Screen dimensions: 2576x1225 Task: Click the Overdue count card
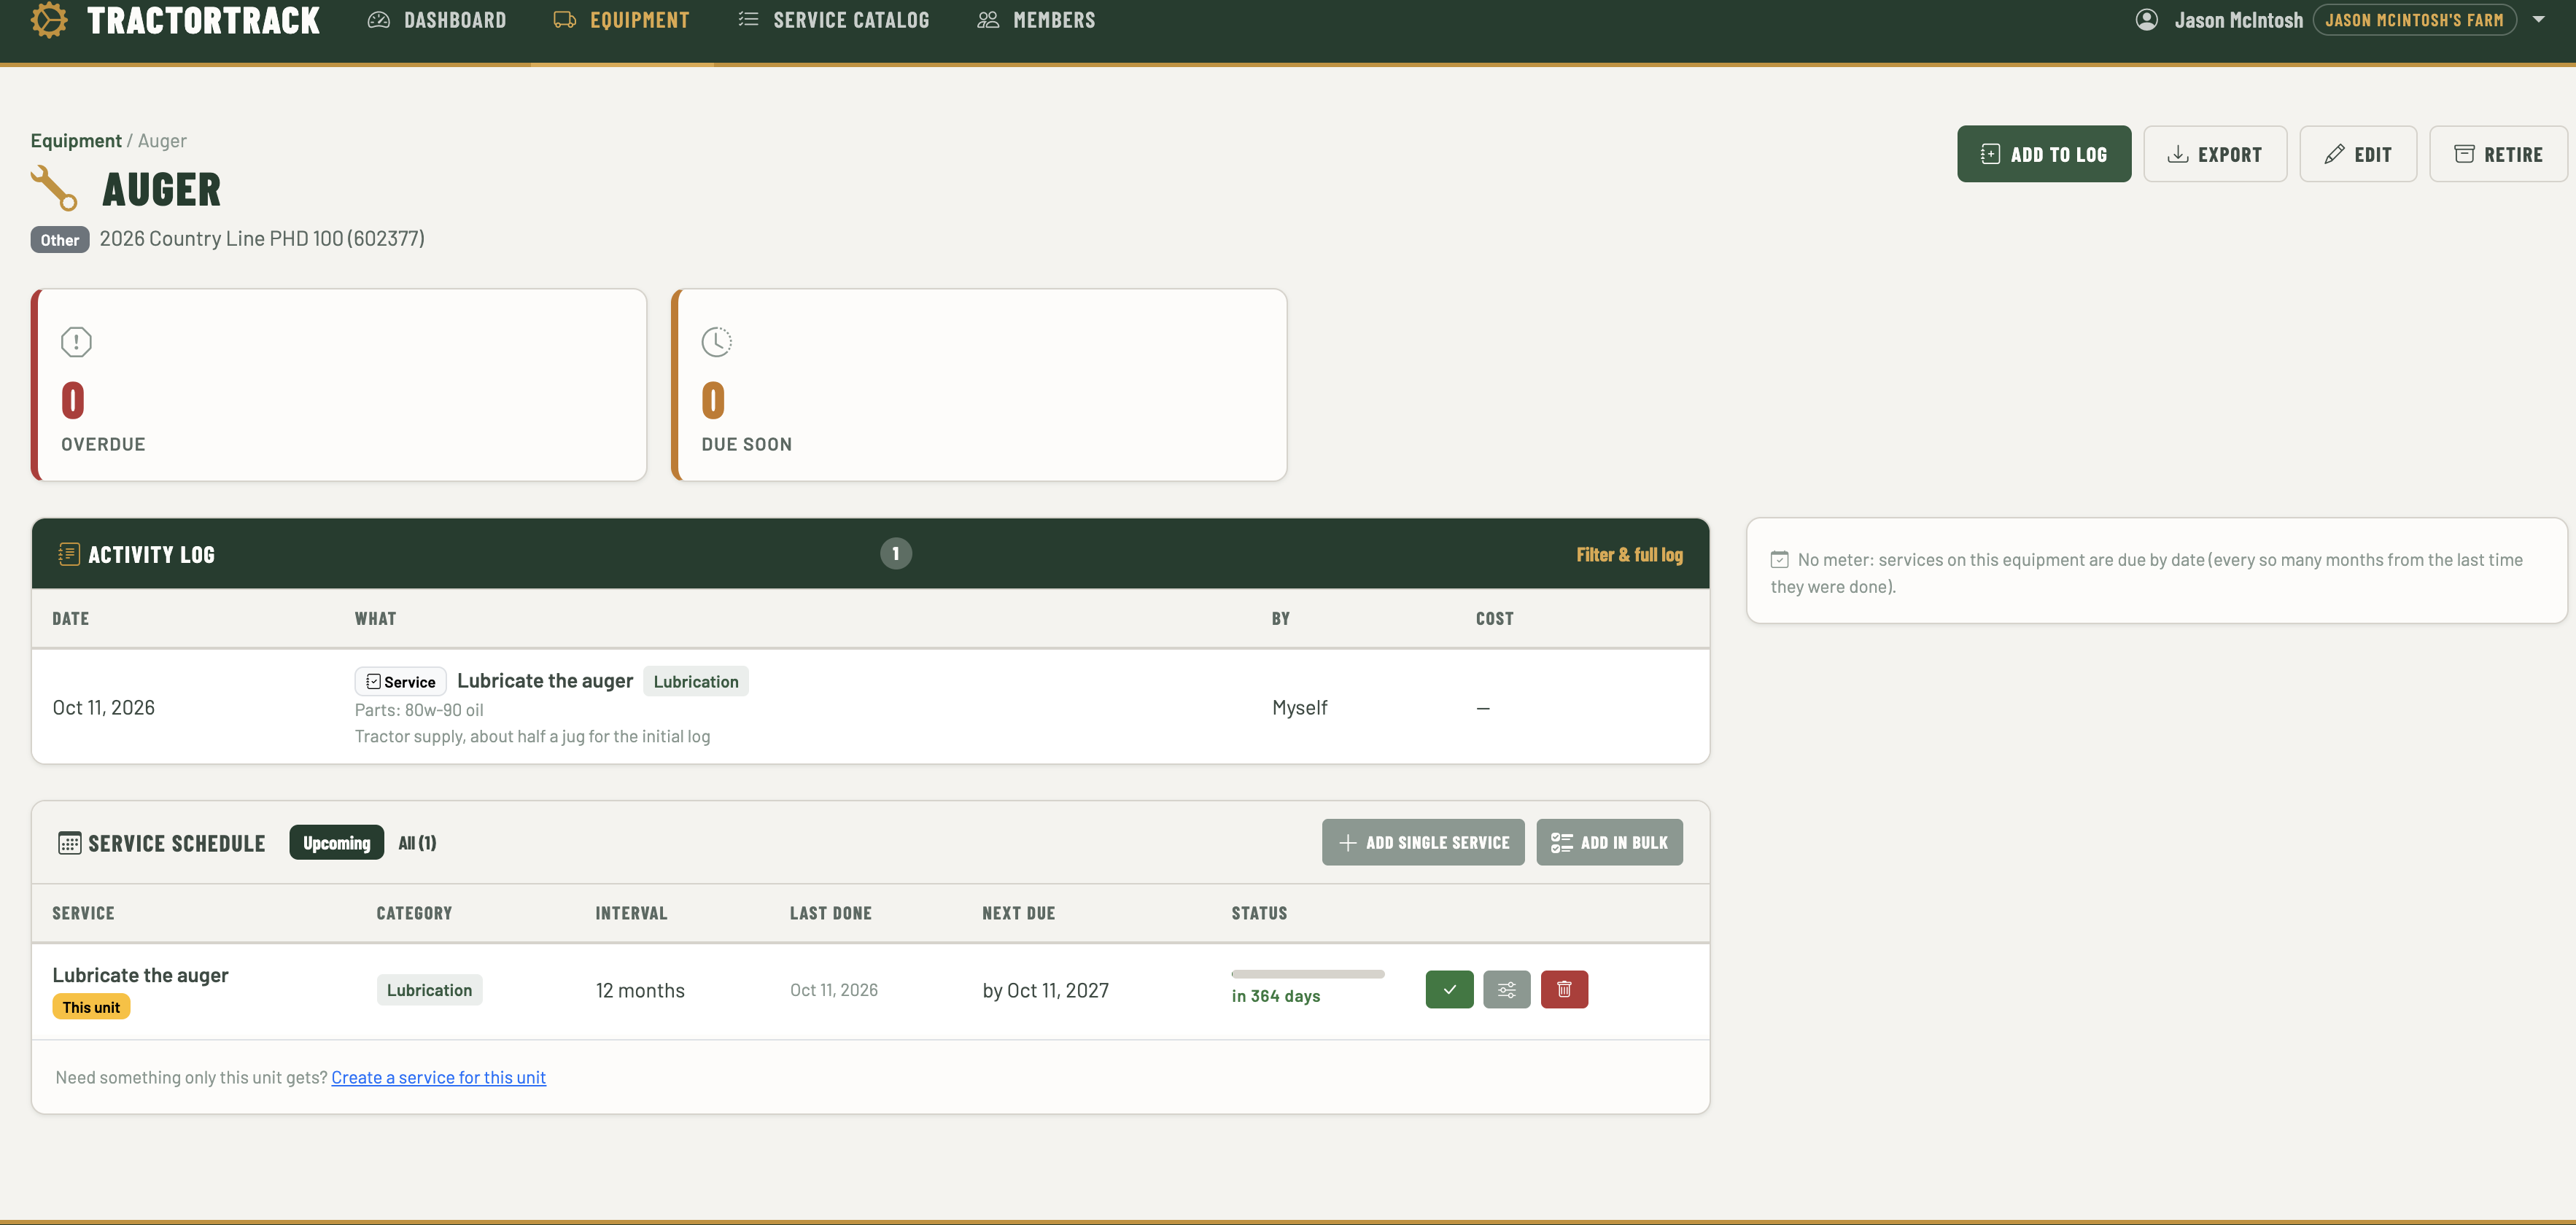click(339, 385)
